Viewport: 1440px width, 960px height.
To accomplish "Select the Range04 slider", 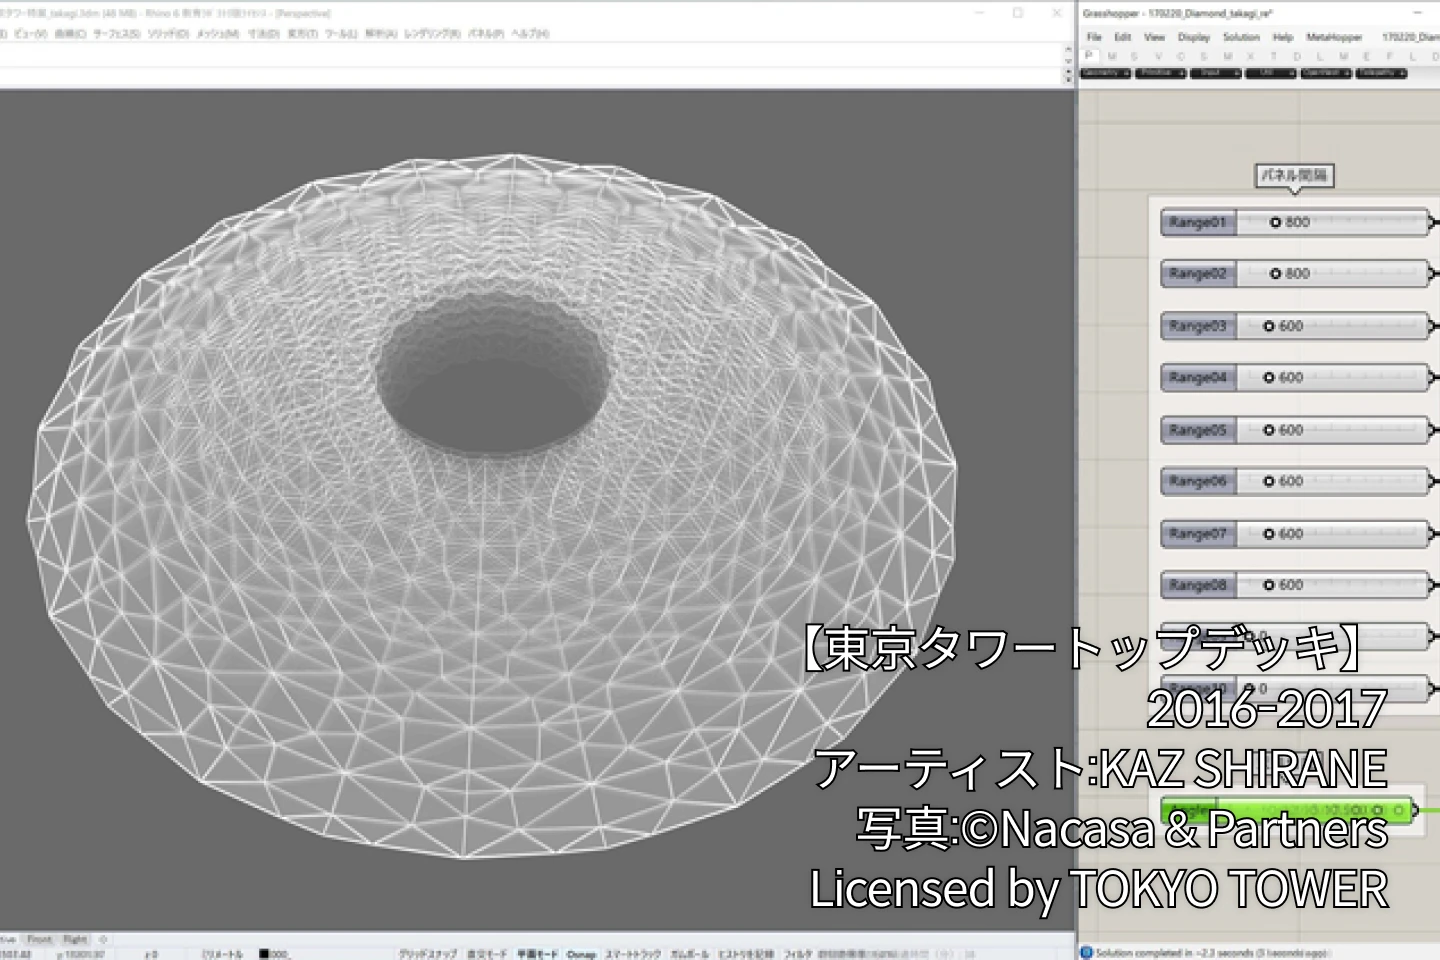I will click(1296, 377).
